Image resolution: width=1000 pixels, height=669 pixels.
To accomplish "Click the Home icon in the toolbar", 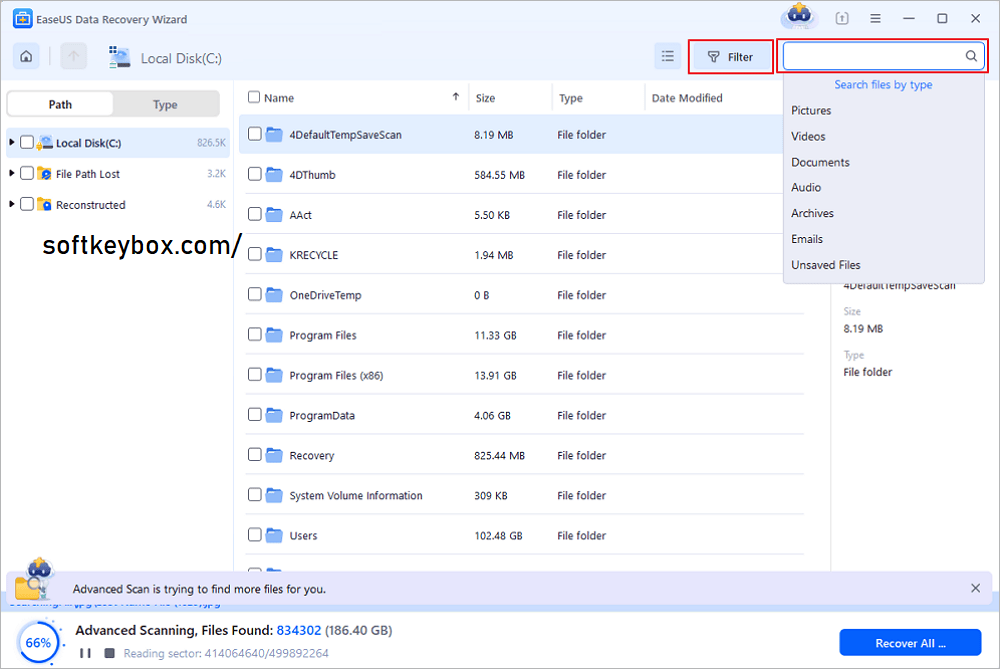I will pyautogui.click(x=26, y=56).
